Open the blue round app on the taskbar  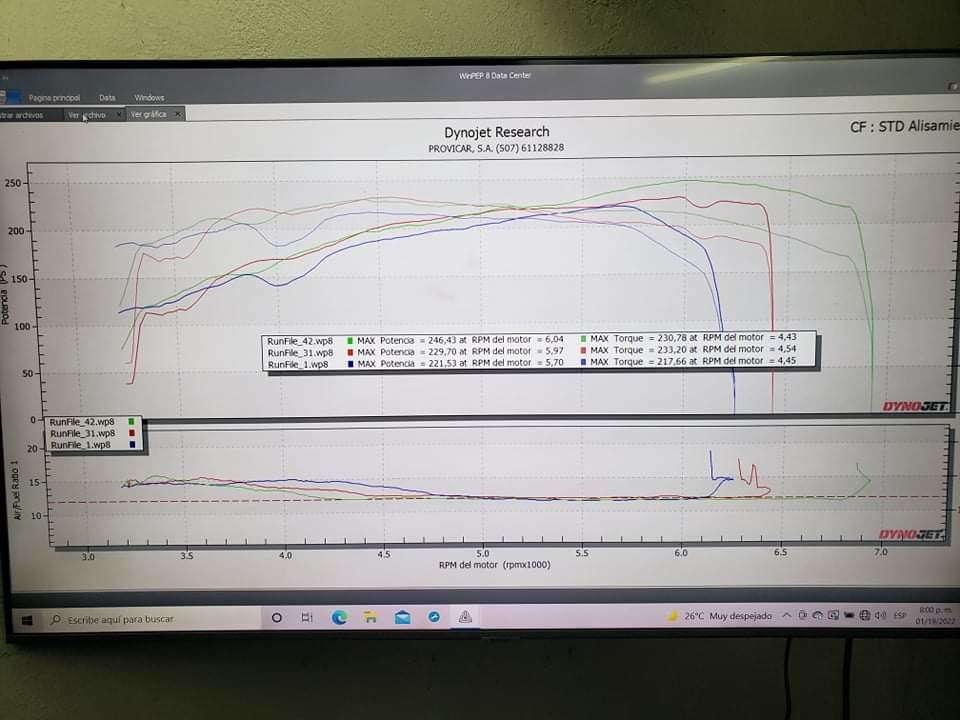coord(434,617)
